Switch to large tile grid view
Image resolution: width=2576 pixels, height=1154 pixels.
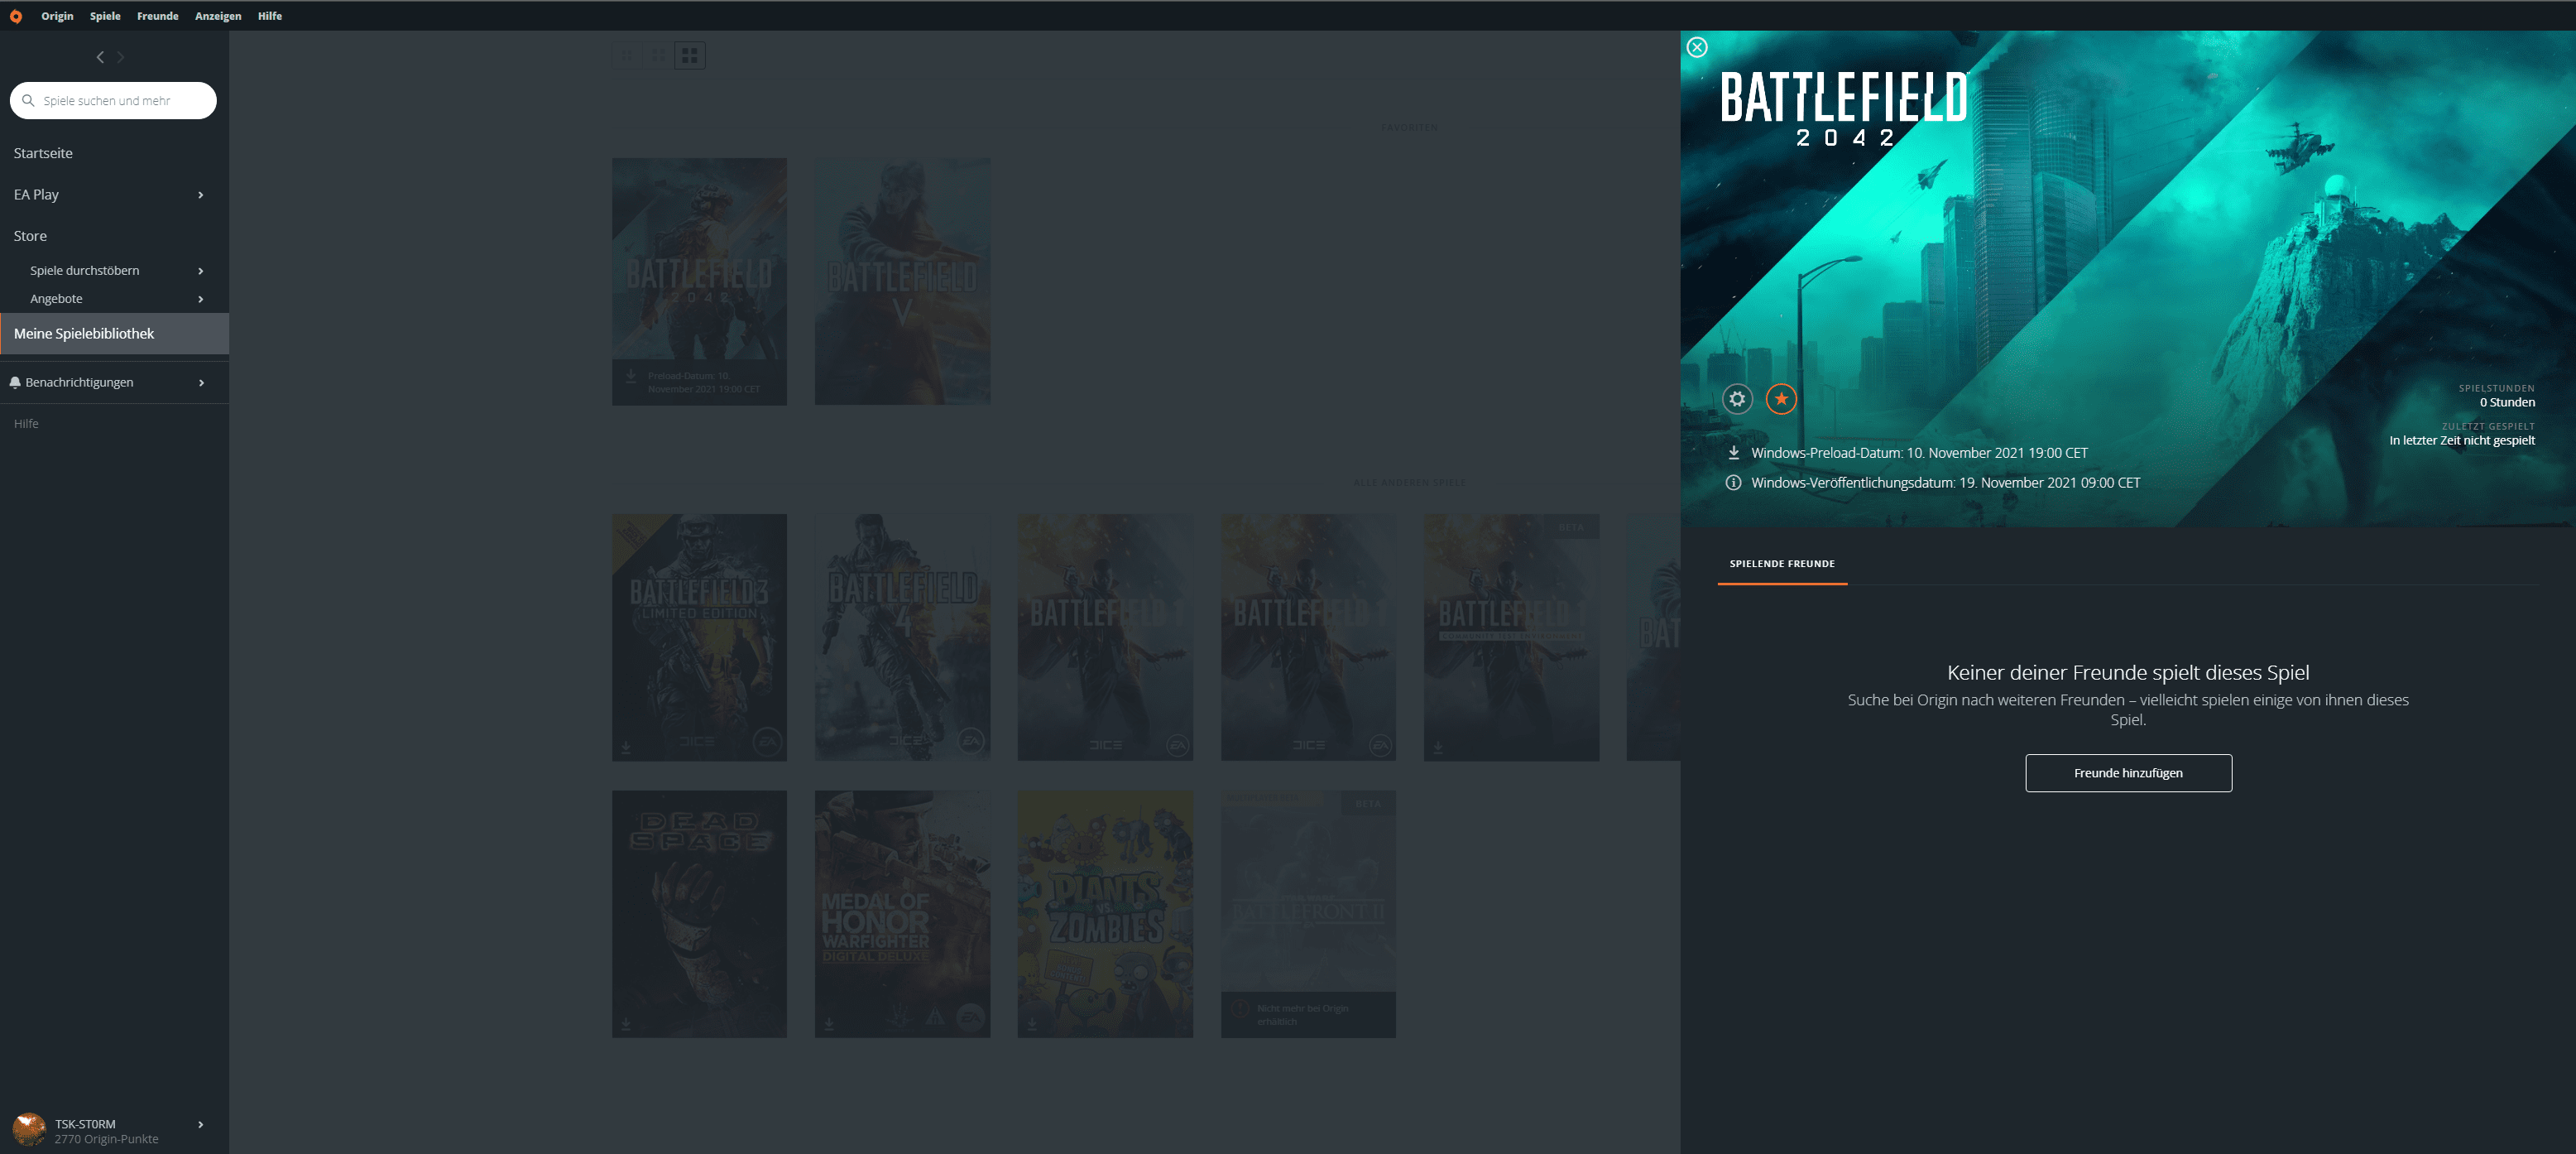690,56
